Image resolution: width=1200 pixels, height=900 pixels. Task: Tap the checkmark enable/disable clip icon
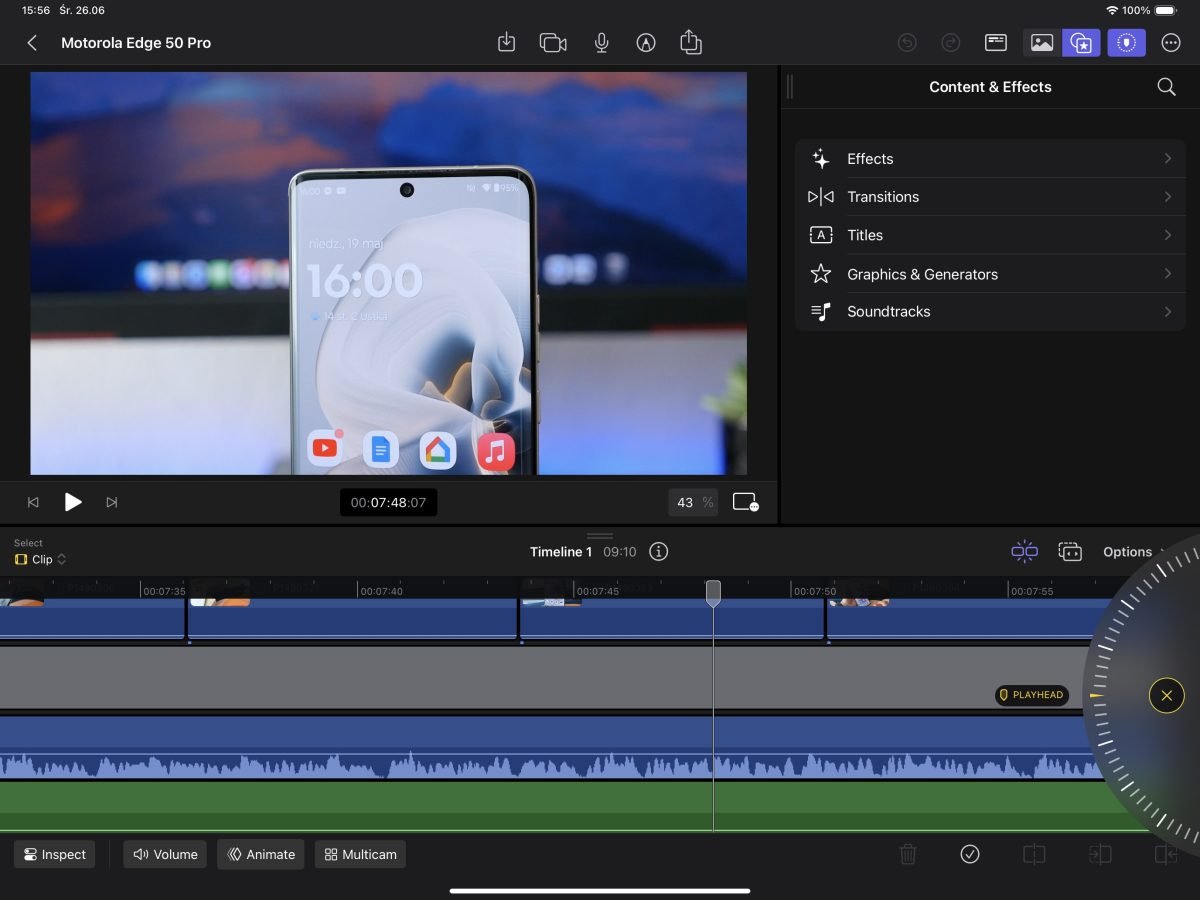point(970,854)
